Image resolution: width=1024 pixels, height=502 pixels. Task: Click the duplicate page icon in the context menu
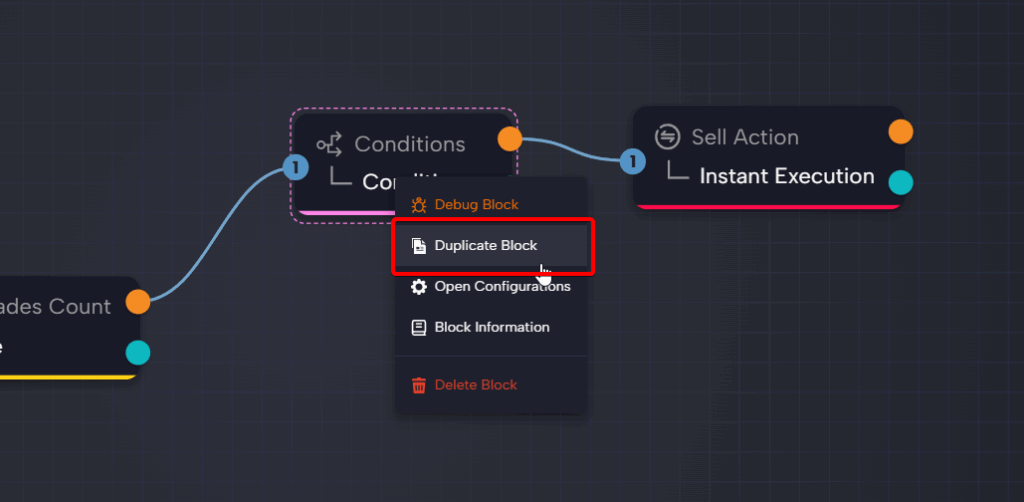pos(419,246)
